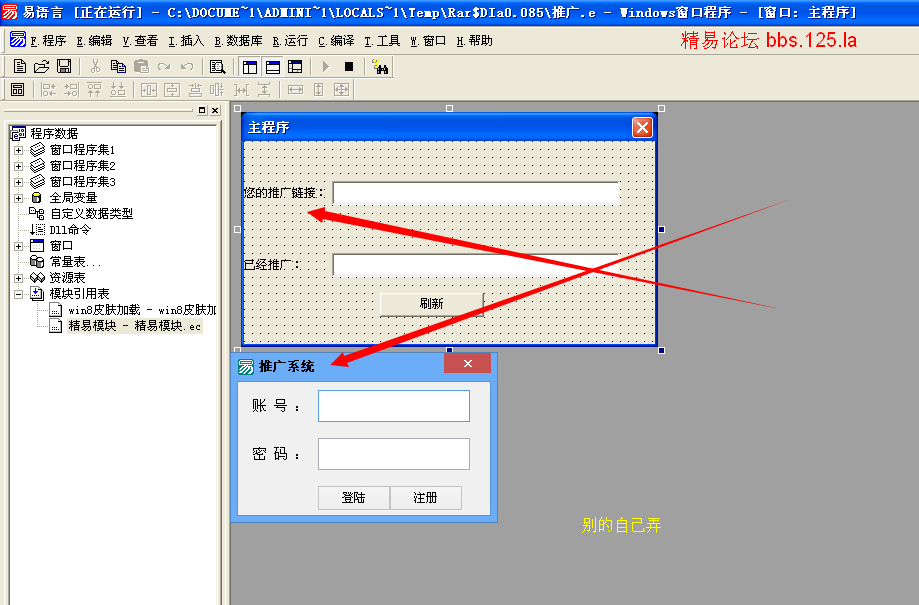Click the Copy toolbar icon
The image size is (919, 605).
[118, 67]
